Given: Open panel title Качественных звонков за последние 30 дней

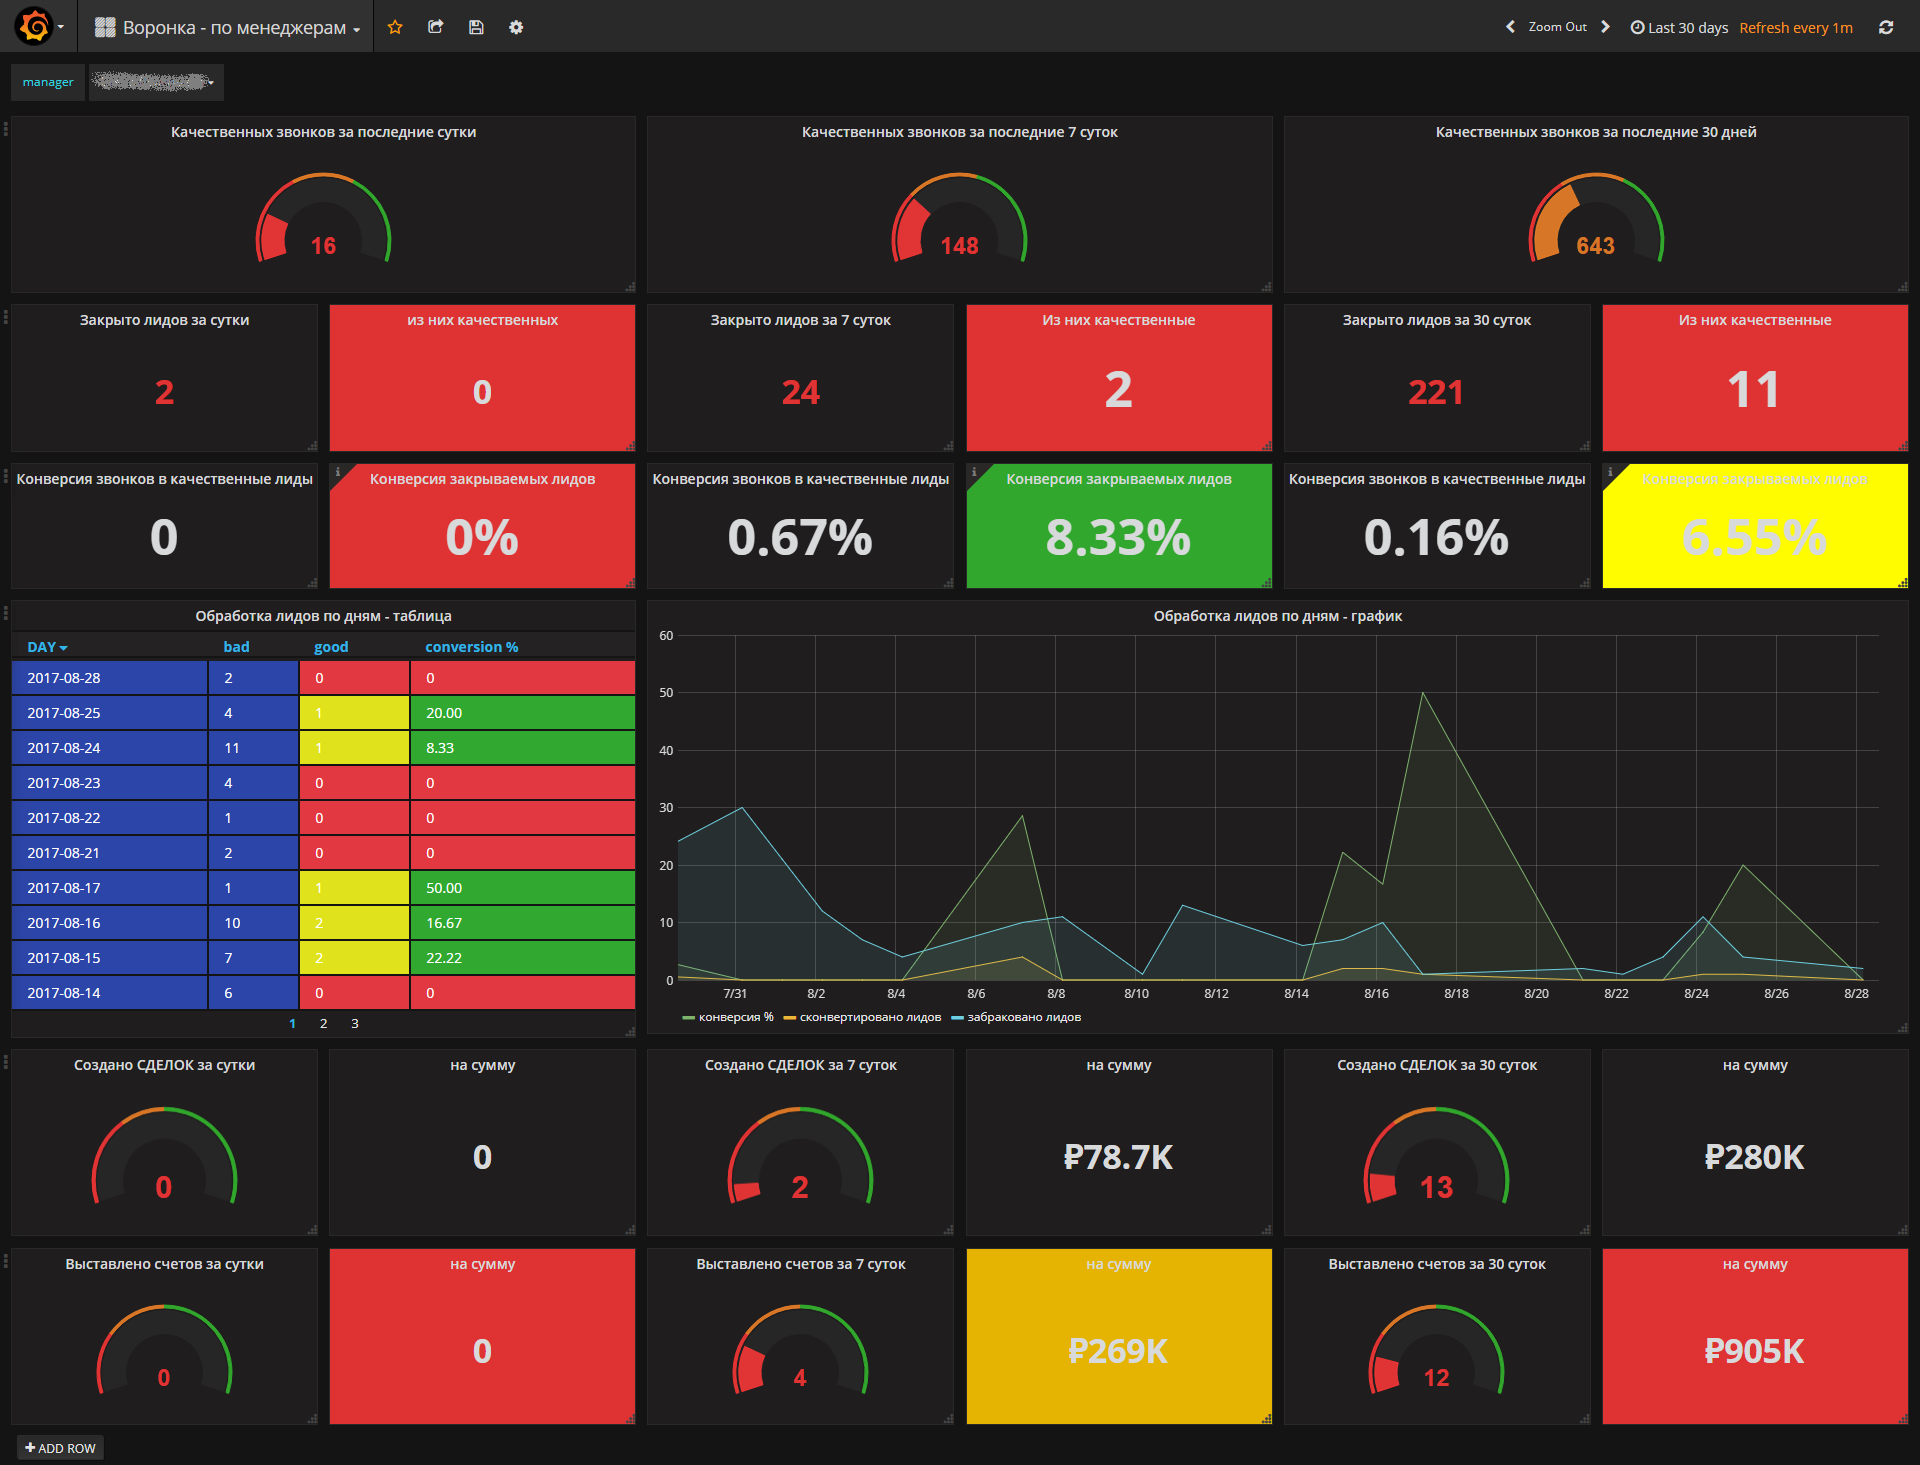Looking at the screenshot, I should [x=1596, y=132].
